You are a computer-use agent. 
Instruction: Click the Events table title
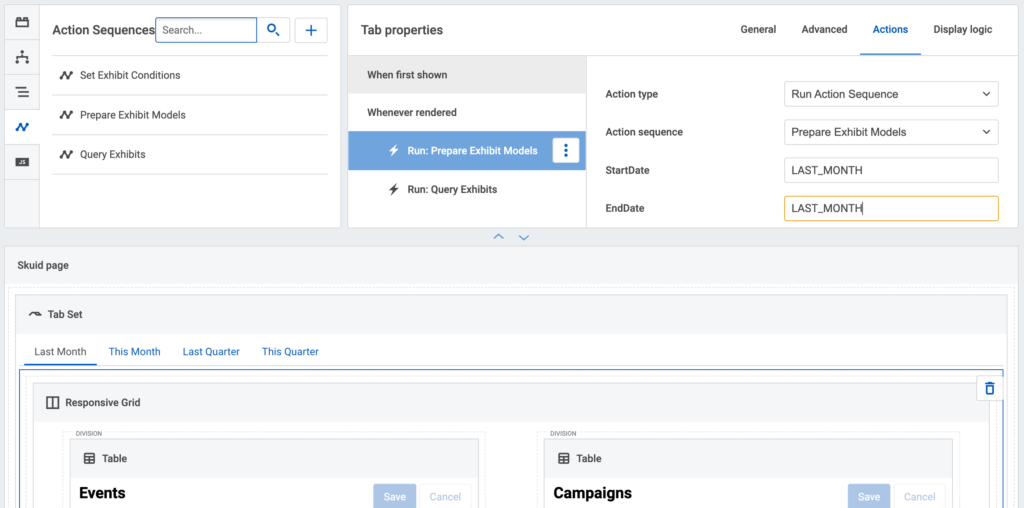click(102, 493)
